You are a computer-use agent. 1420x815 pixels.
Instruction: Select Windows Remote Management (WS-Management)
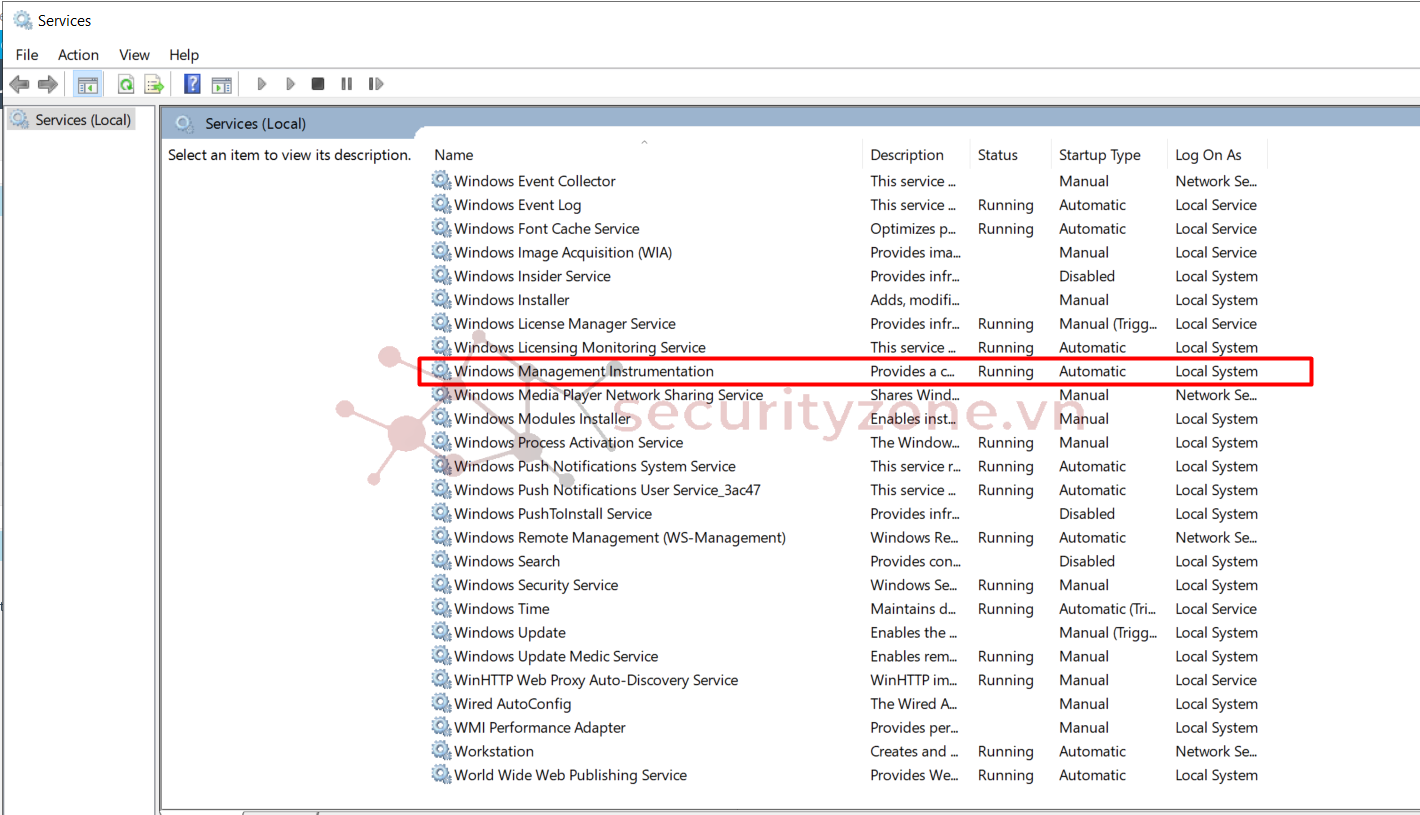(620, 538)
